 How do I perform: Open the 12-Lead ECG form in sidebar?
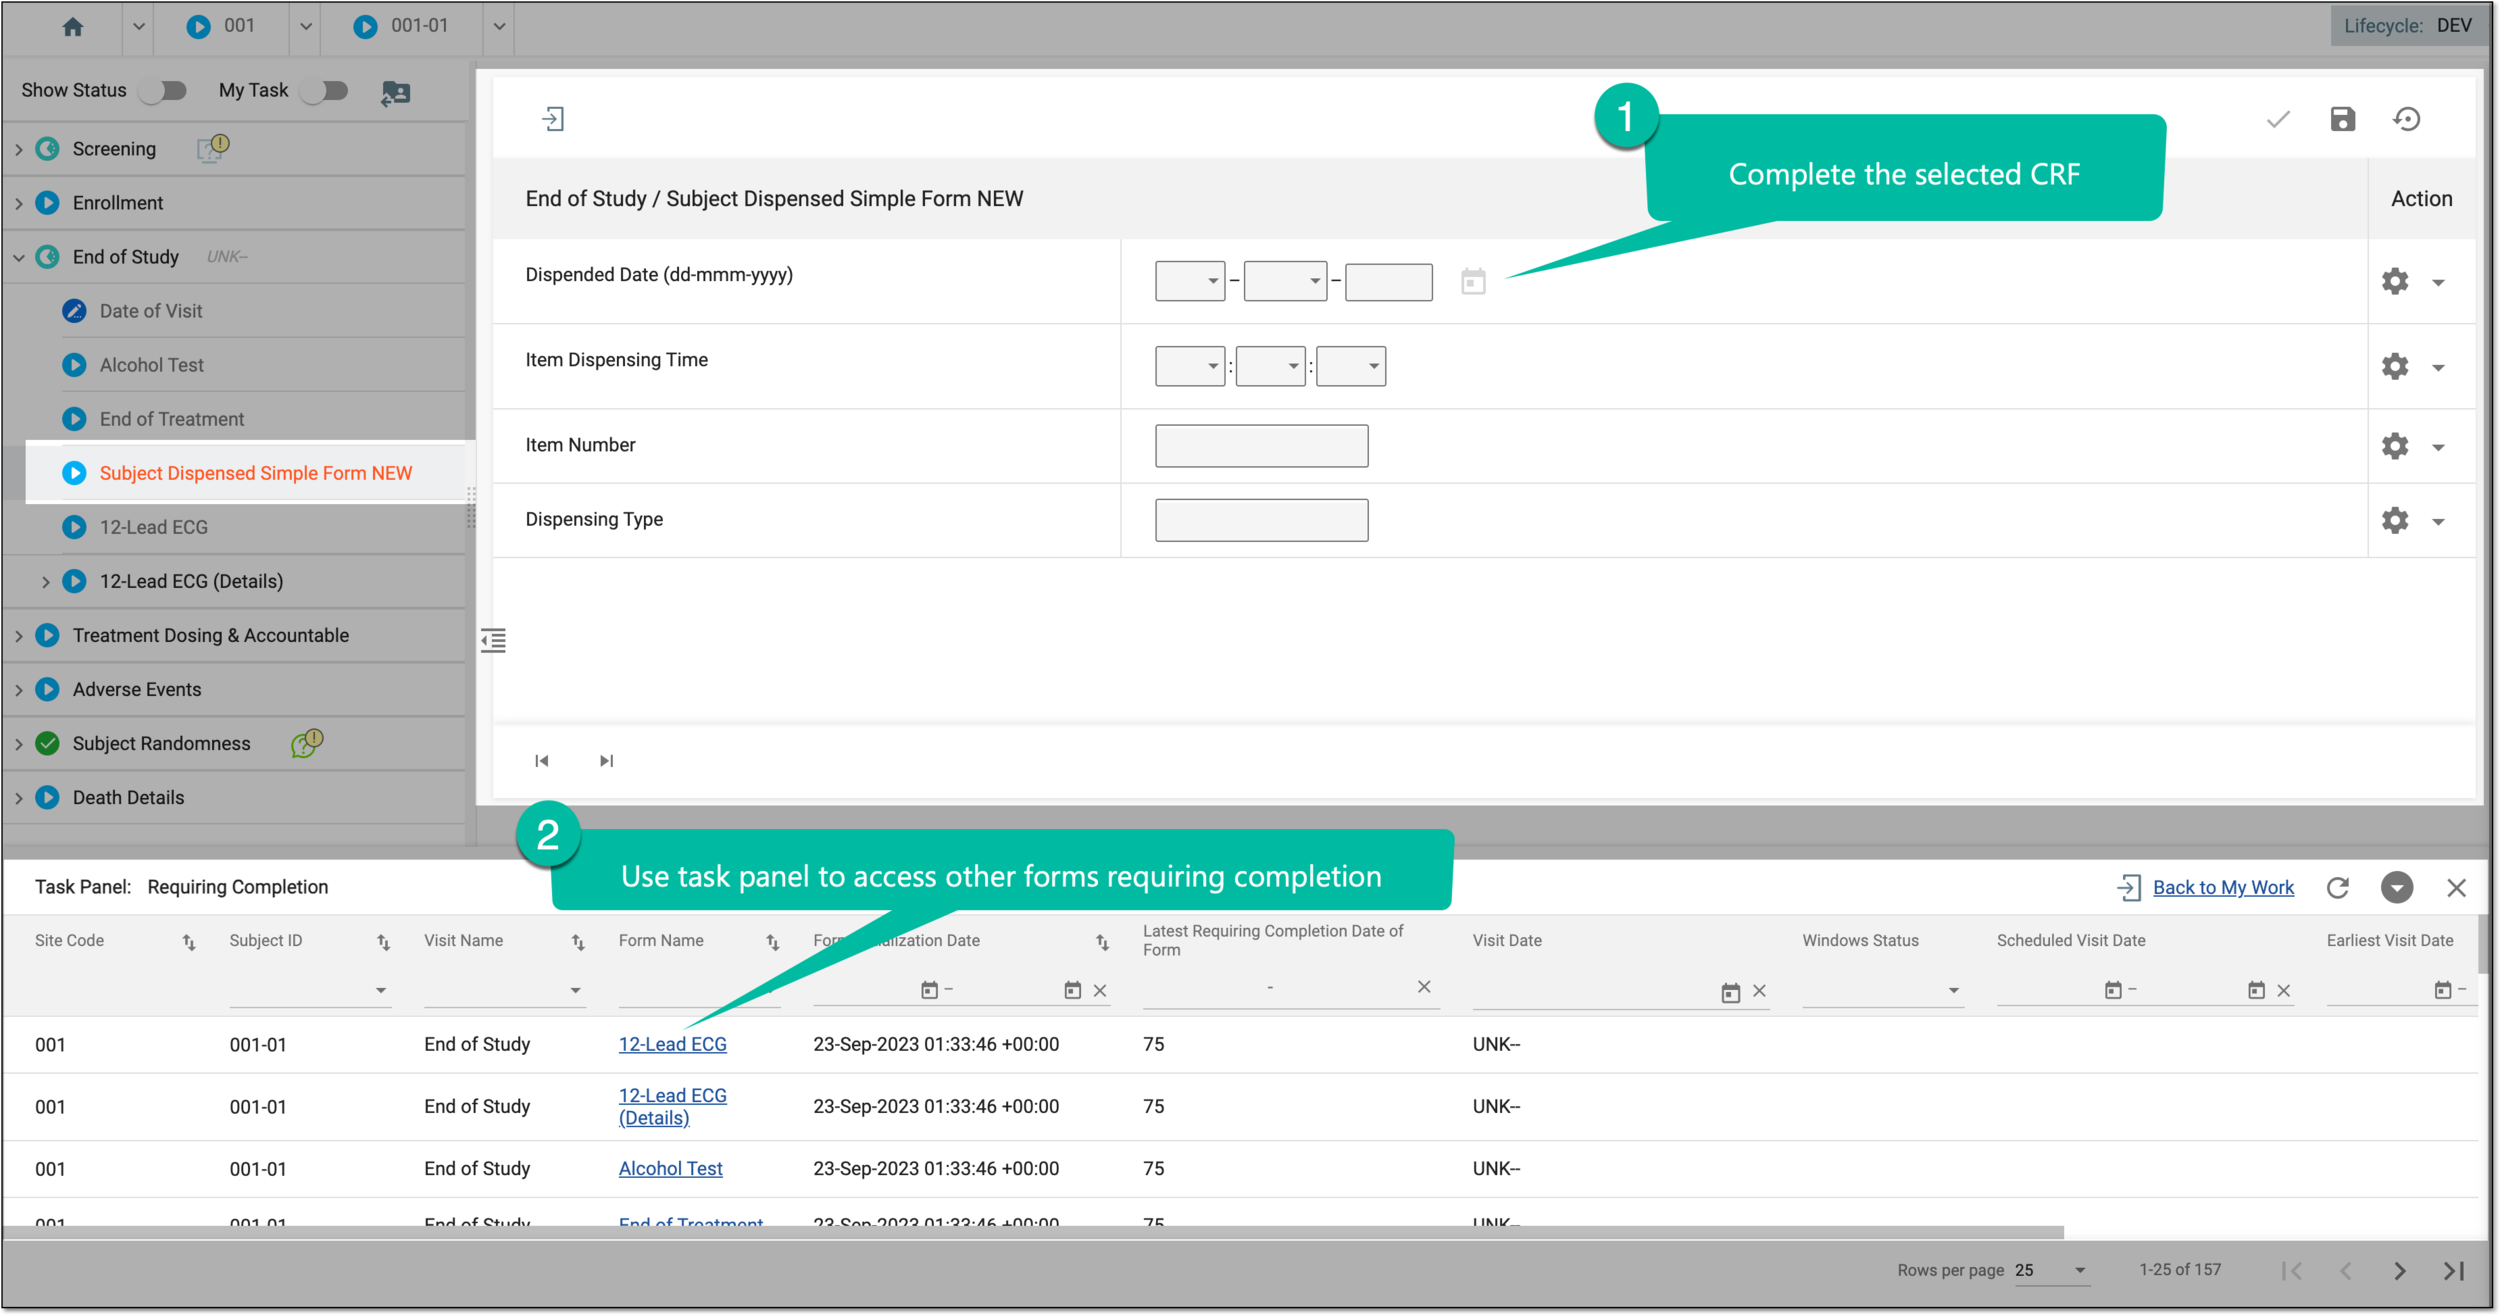point(153,527)
